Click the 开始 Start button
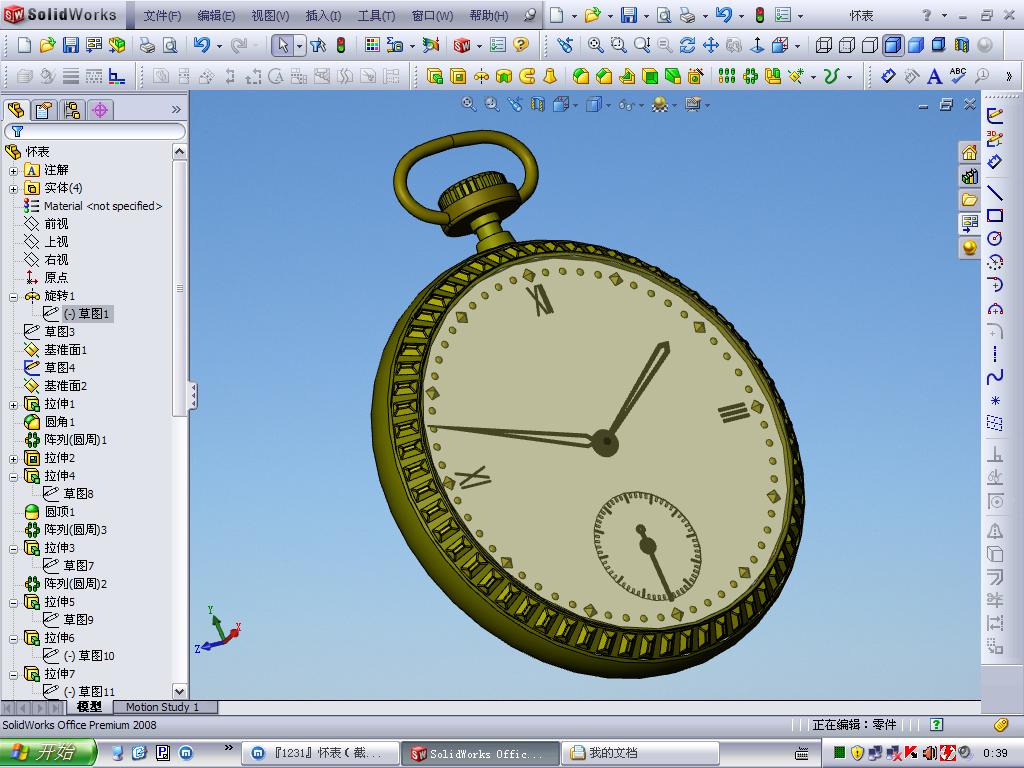 point(48,752)
